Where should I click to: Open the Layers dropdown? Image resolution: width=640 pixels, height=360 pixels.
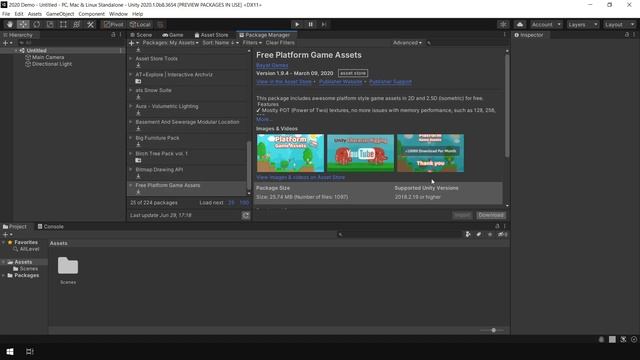point(582,24)
